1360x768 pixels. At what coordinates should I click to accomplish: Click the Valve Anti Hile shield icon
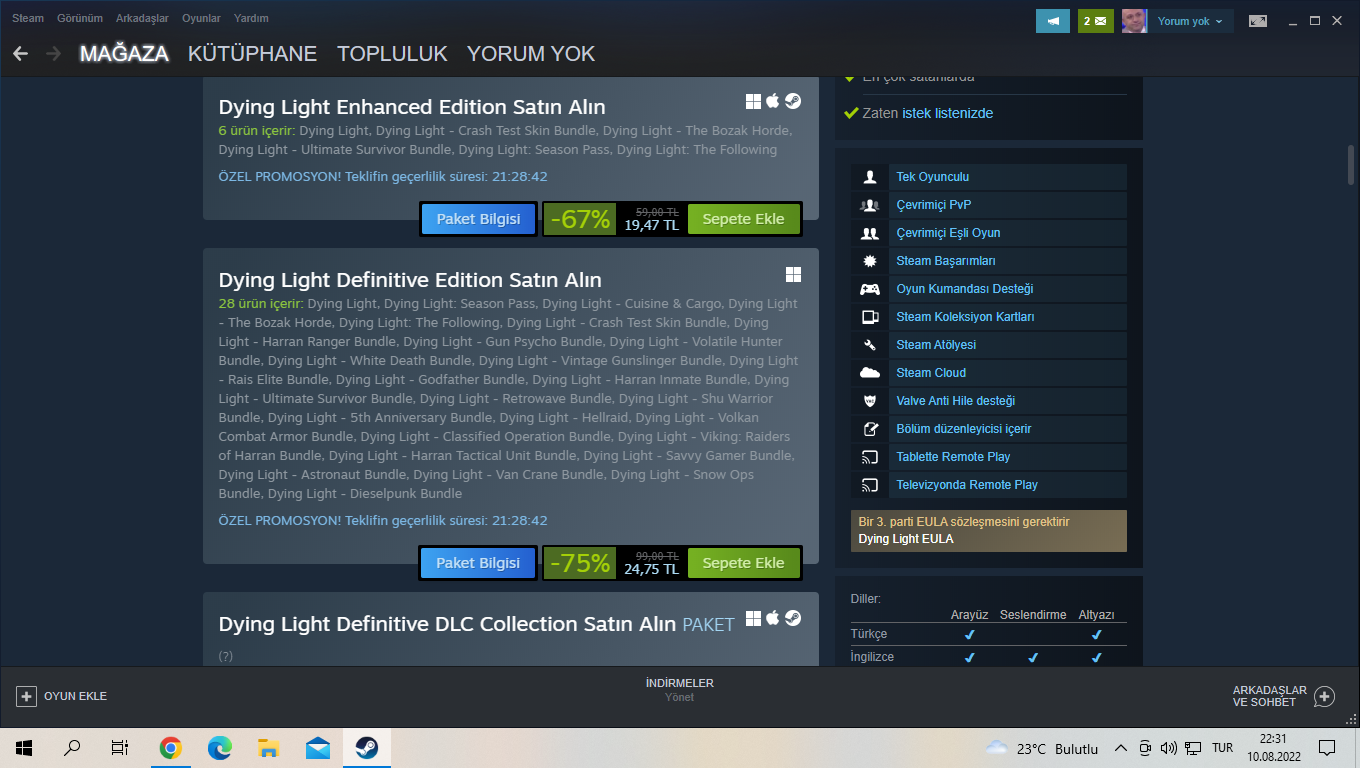point(870,401)
